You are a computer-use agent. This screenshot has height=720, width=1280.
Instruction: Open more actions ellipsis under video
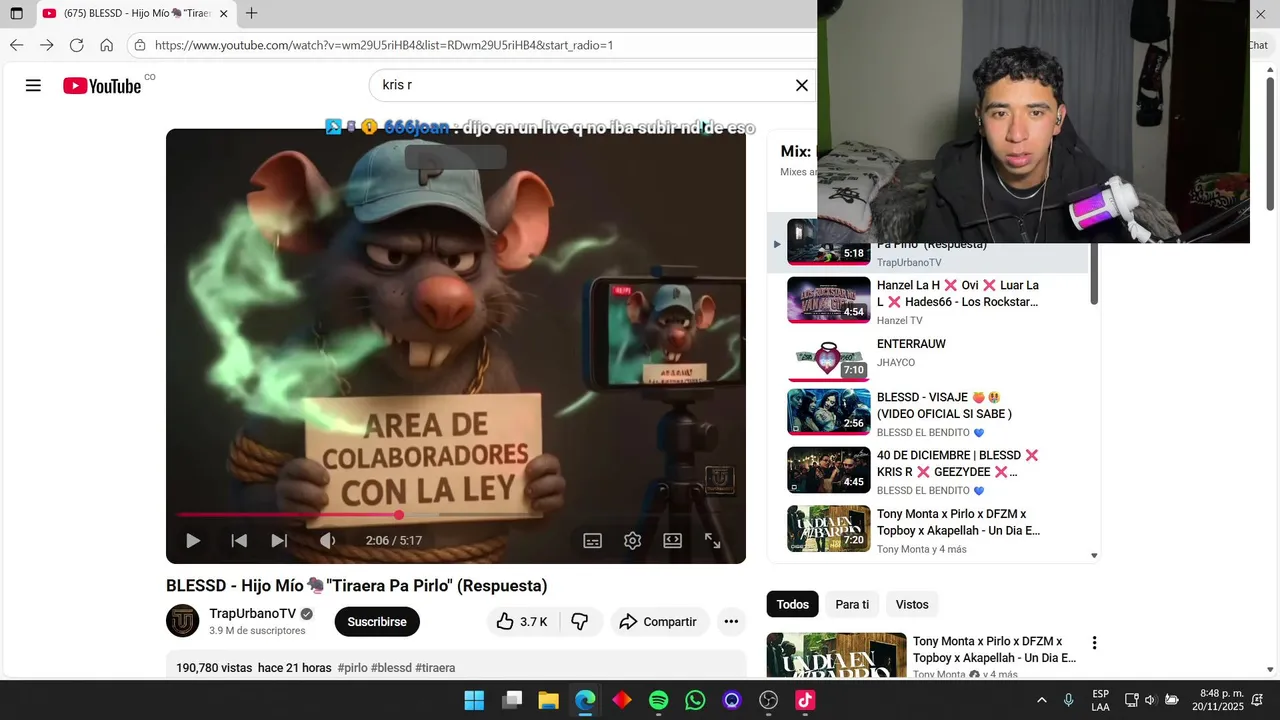click(x=731, y=622)
